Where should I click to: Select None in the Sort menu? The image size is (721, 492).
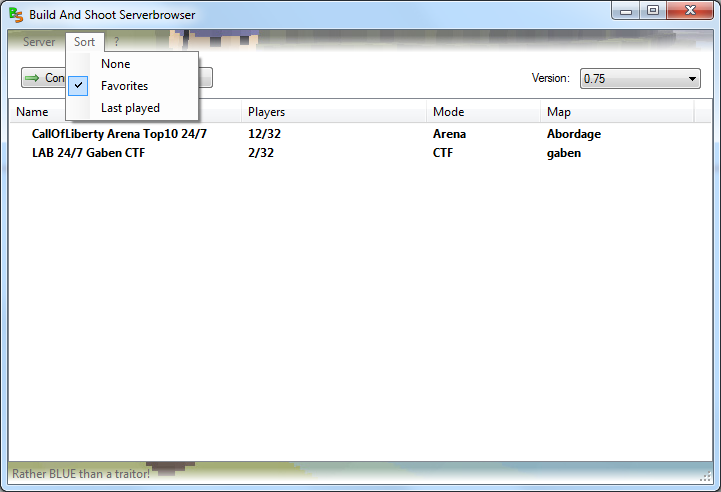click(x=115, y=64)
